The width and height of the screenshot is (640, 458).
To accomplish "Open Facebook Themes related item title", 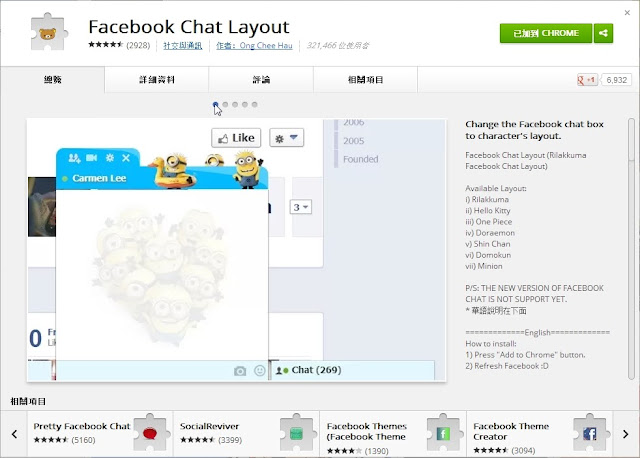I will (367, 431).
